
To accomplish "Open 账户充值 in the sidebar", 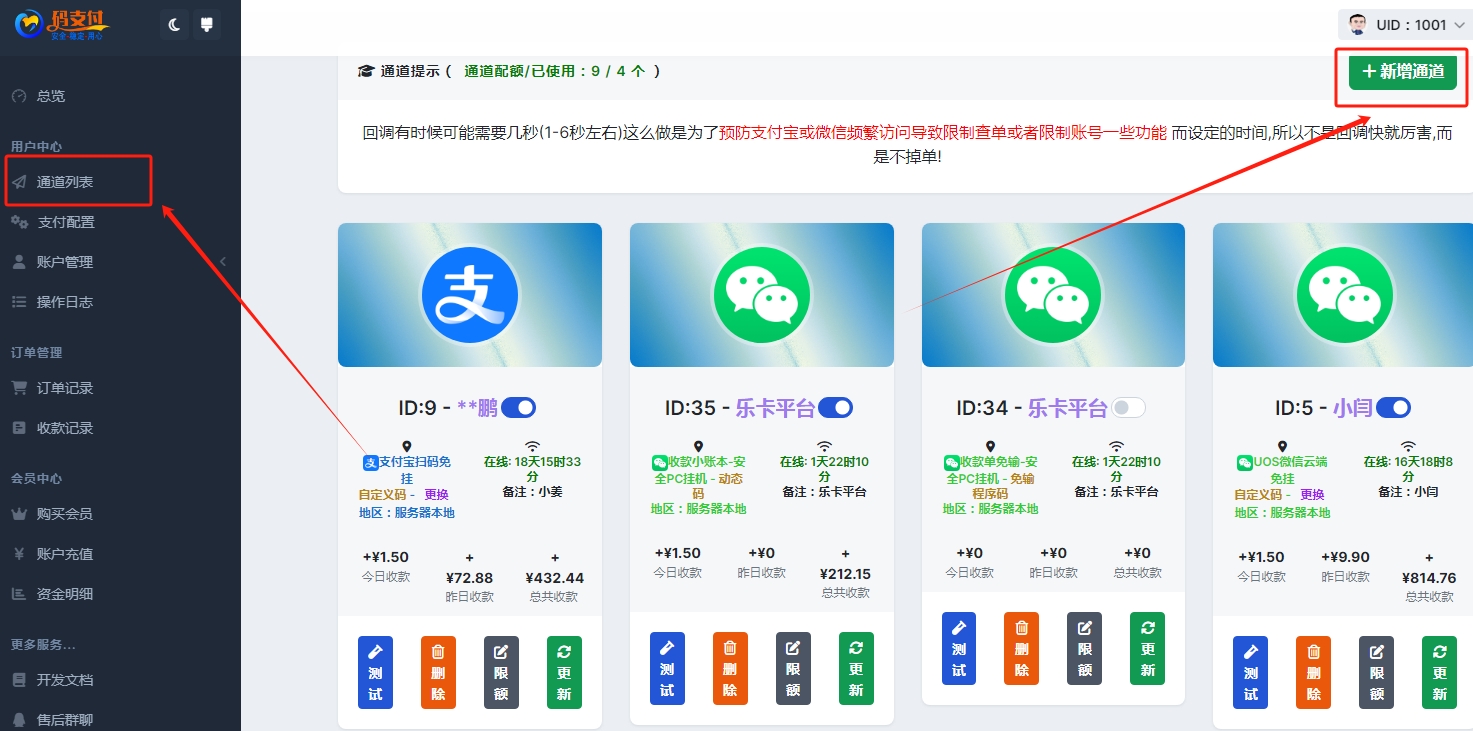I will coord(65,554).
